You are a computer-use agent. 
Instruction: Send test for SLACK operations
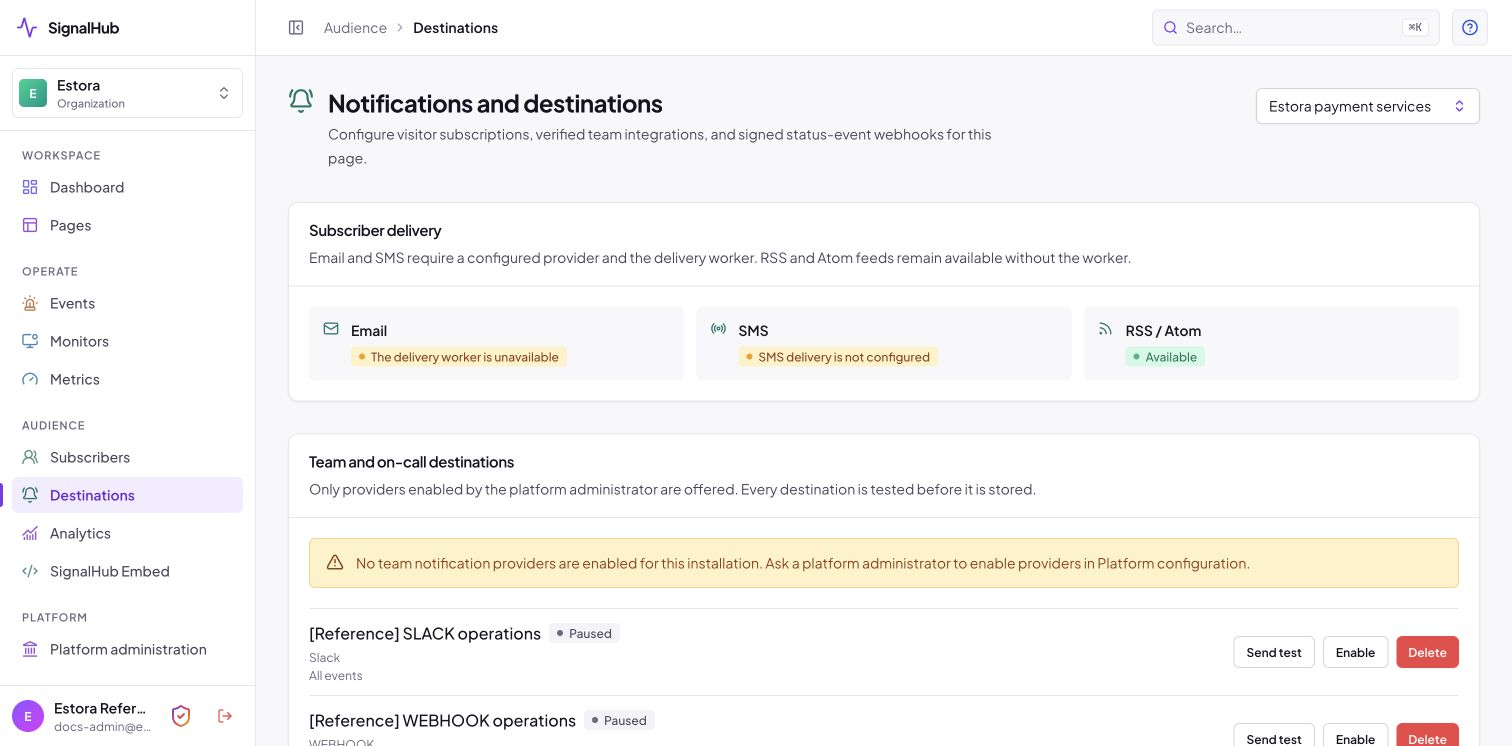tap(1274, 652)
